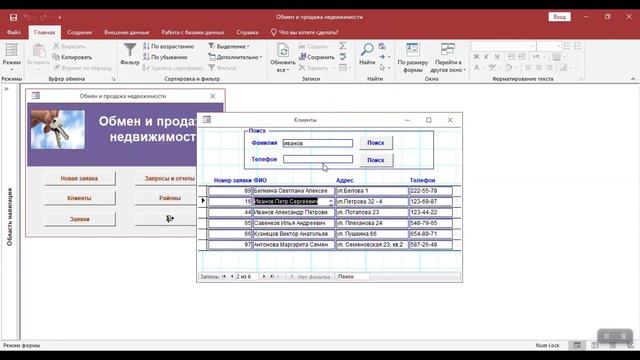Click the Заявки button

click(79, 219)
